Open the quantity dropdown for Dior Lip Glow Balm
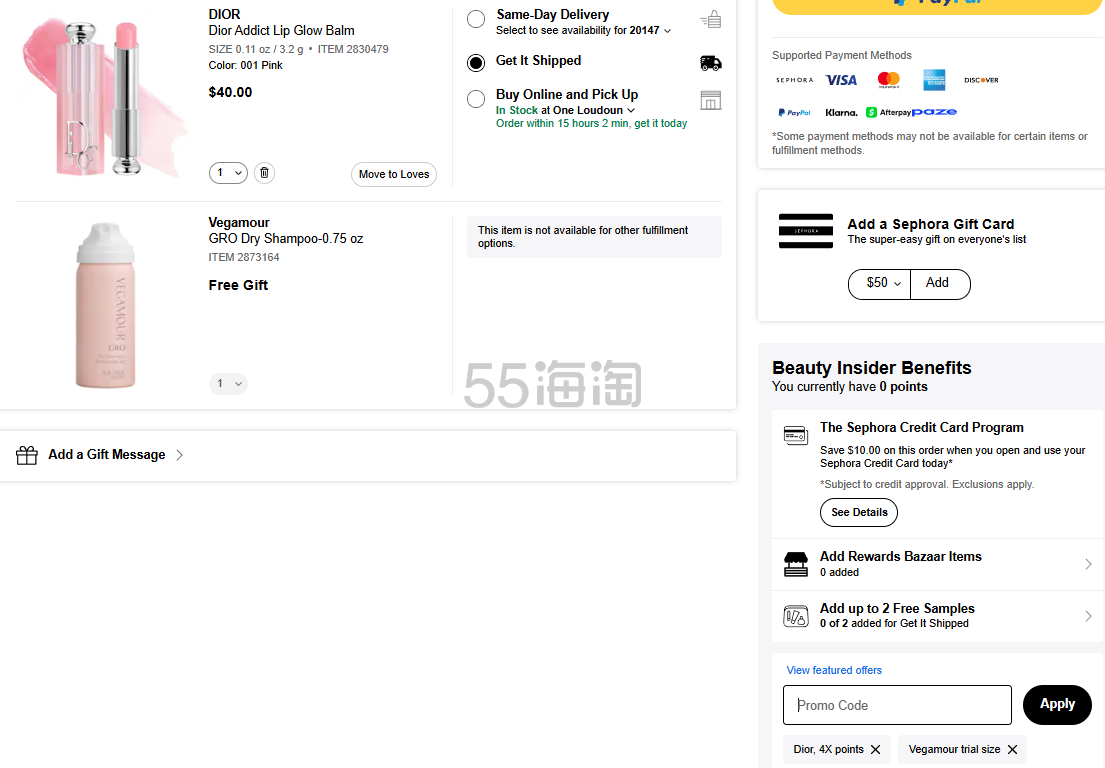Image resolution: width=1105 pixels, height=768 pixels. [228, 173]
